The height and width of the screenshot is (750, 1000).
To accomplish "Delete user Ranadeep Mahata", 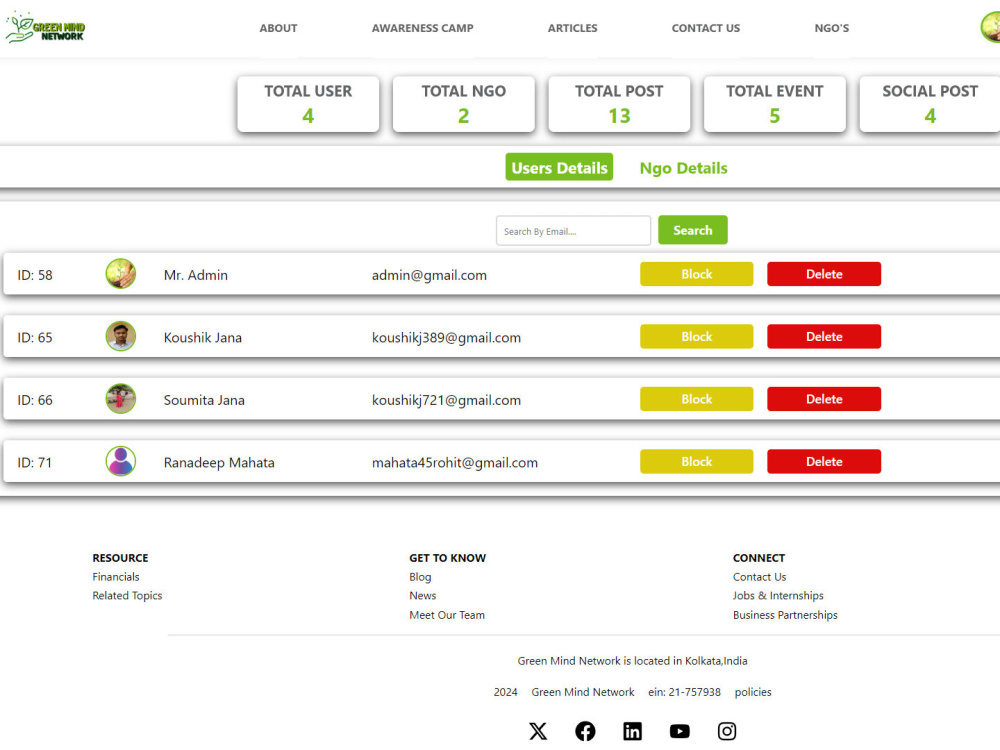I will pyautogui.click(x=824, y=462).
